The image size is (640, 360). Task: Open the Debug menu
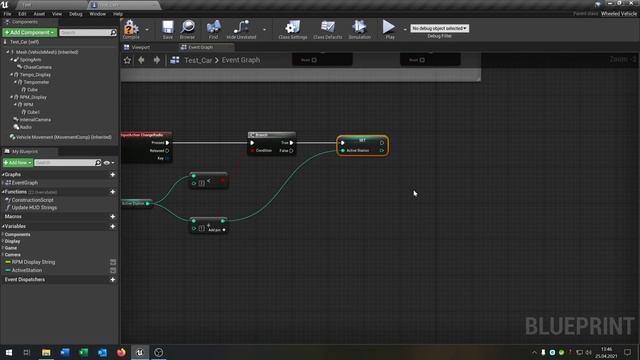click(x=76, y=14)
